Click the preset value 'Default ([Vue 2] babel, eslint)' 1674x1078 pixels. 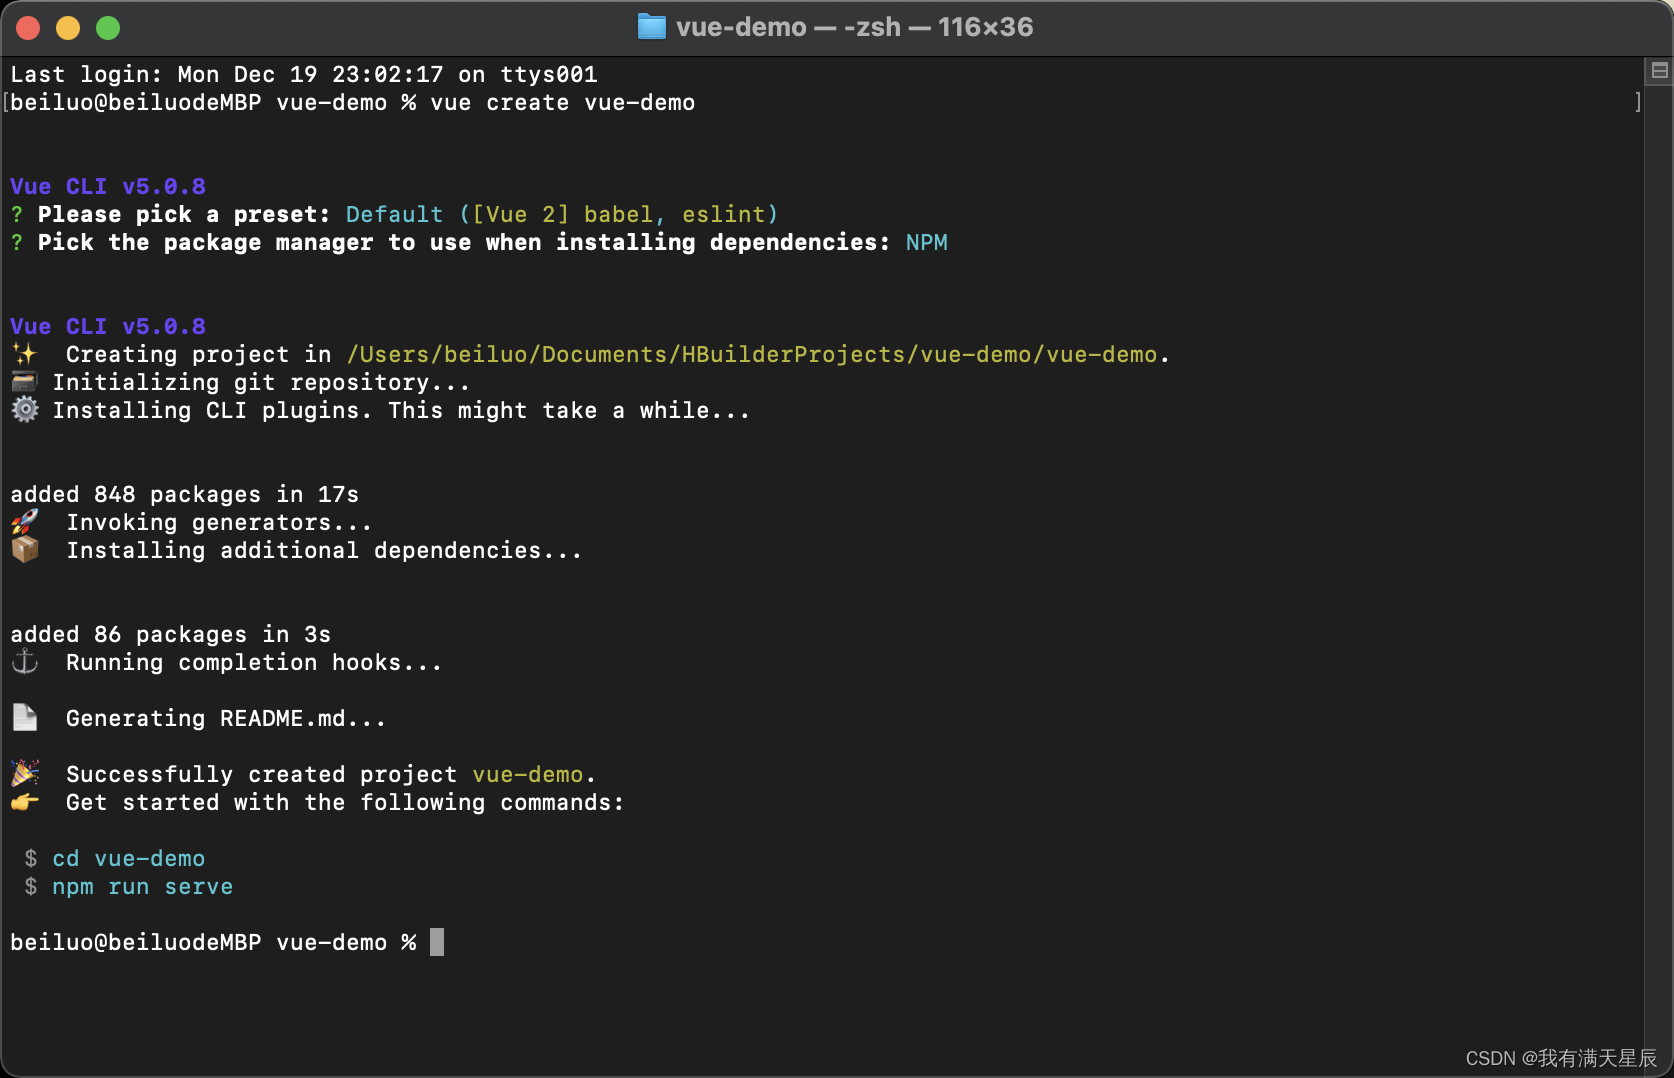tap(561, 214)
